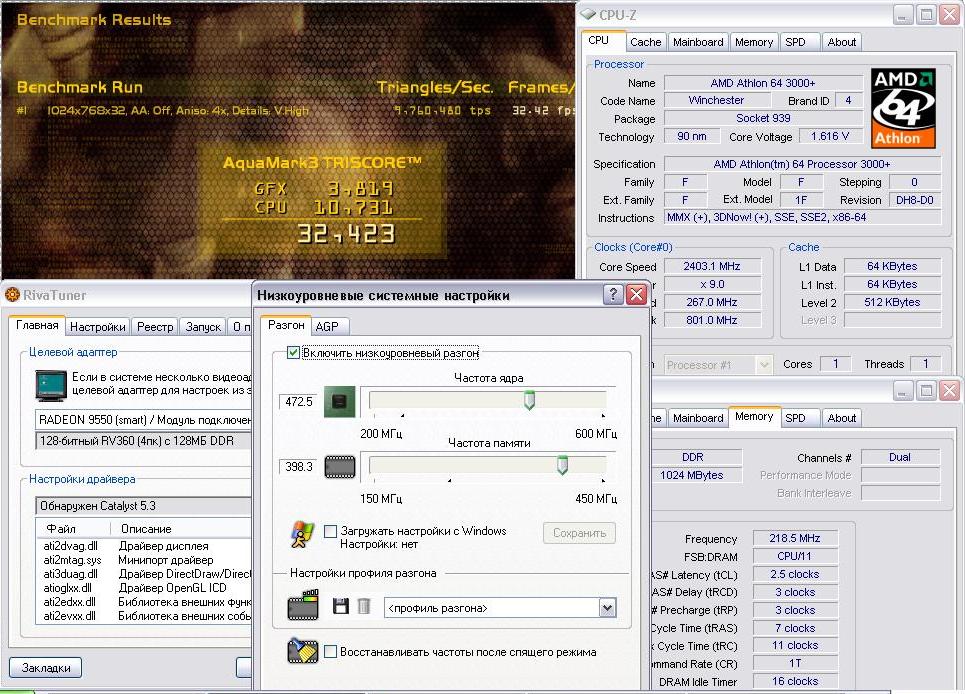Click the Обнаружен Catalyst 5.3 field
Image resolution: width=965 pixels, height=694 pixels.
tap(143, 506)
